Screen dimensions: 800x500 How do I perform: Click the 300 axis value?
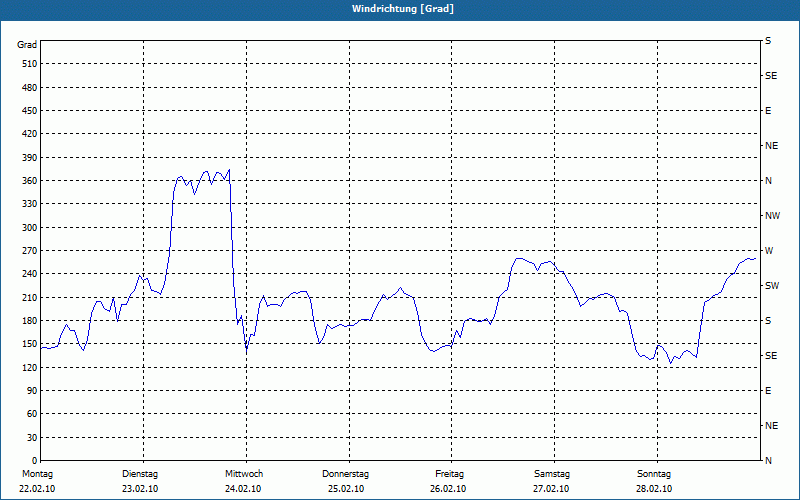[x=30, y=228]
